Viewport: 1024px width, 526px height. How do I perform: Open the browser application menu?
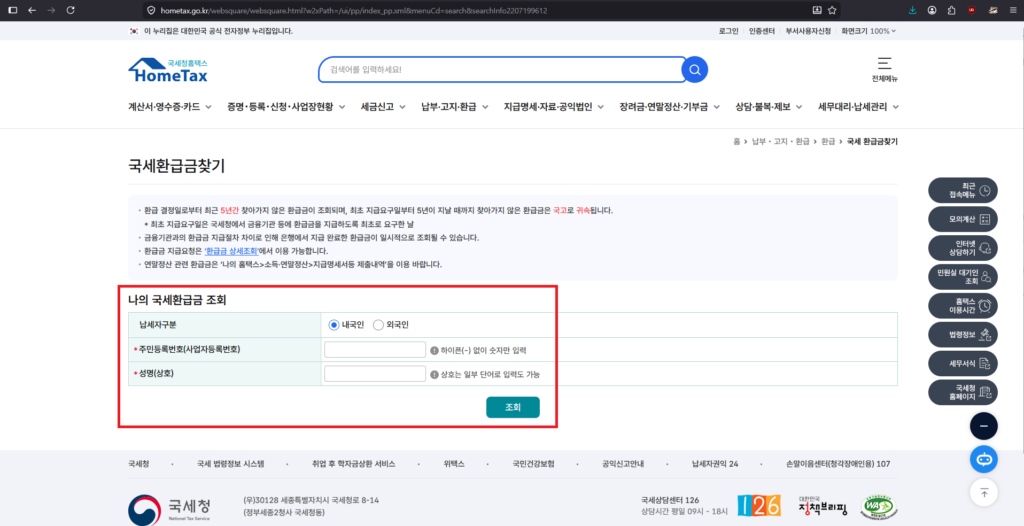(1012, 10)
